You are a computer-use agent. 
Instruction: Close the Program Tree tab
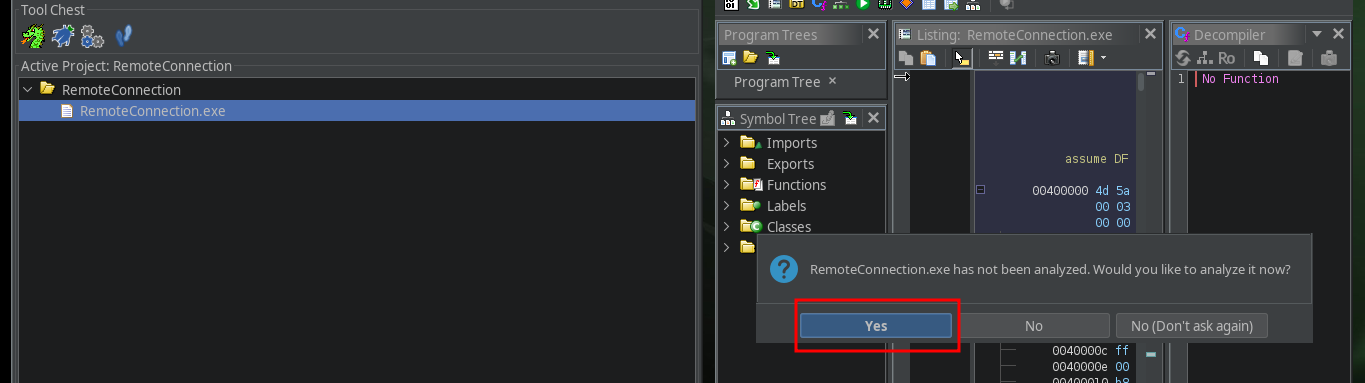[x=832, y=81]
